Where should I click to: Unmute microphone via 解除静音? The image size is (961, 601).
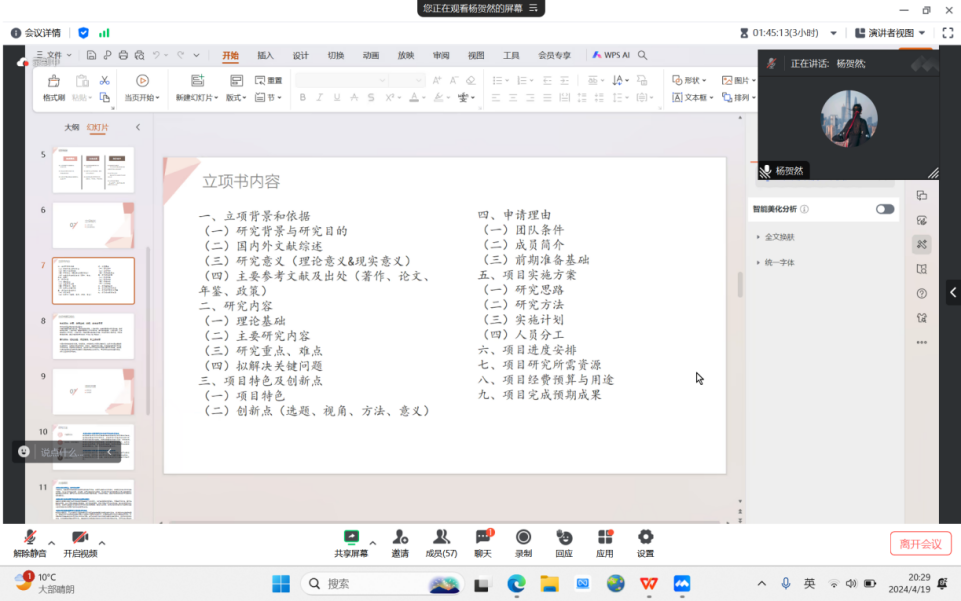click(30, 540)
